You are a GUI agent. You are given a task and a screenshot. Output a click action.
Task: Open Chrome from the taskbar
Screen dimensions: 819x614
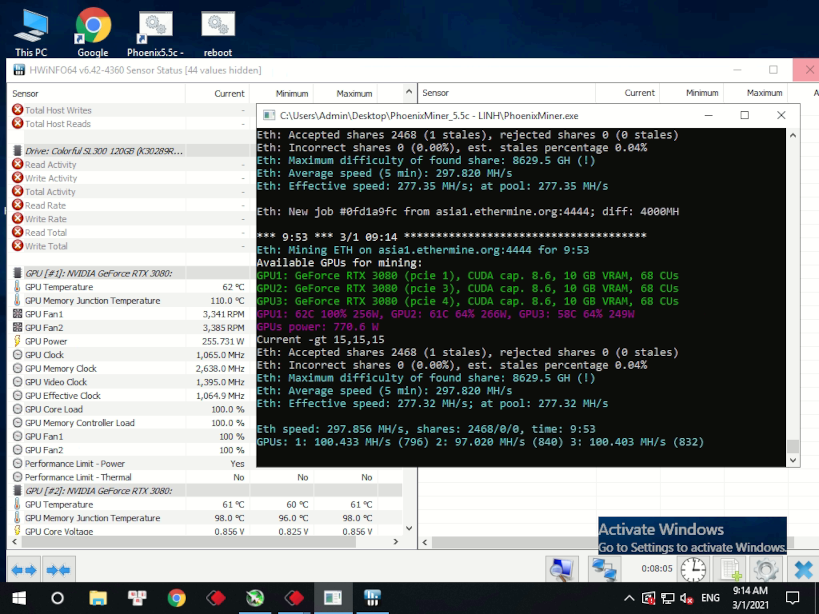coord(177,598)
